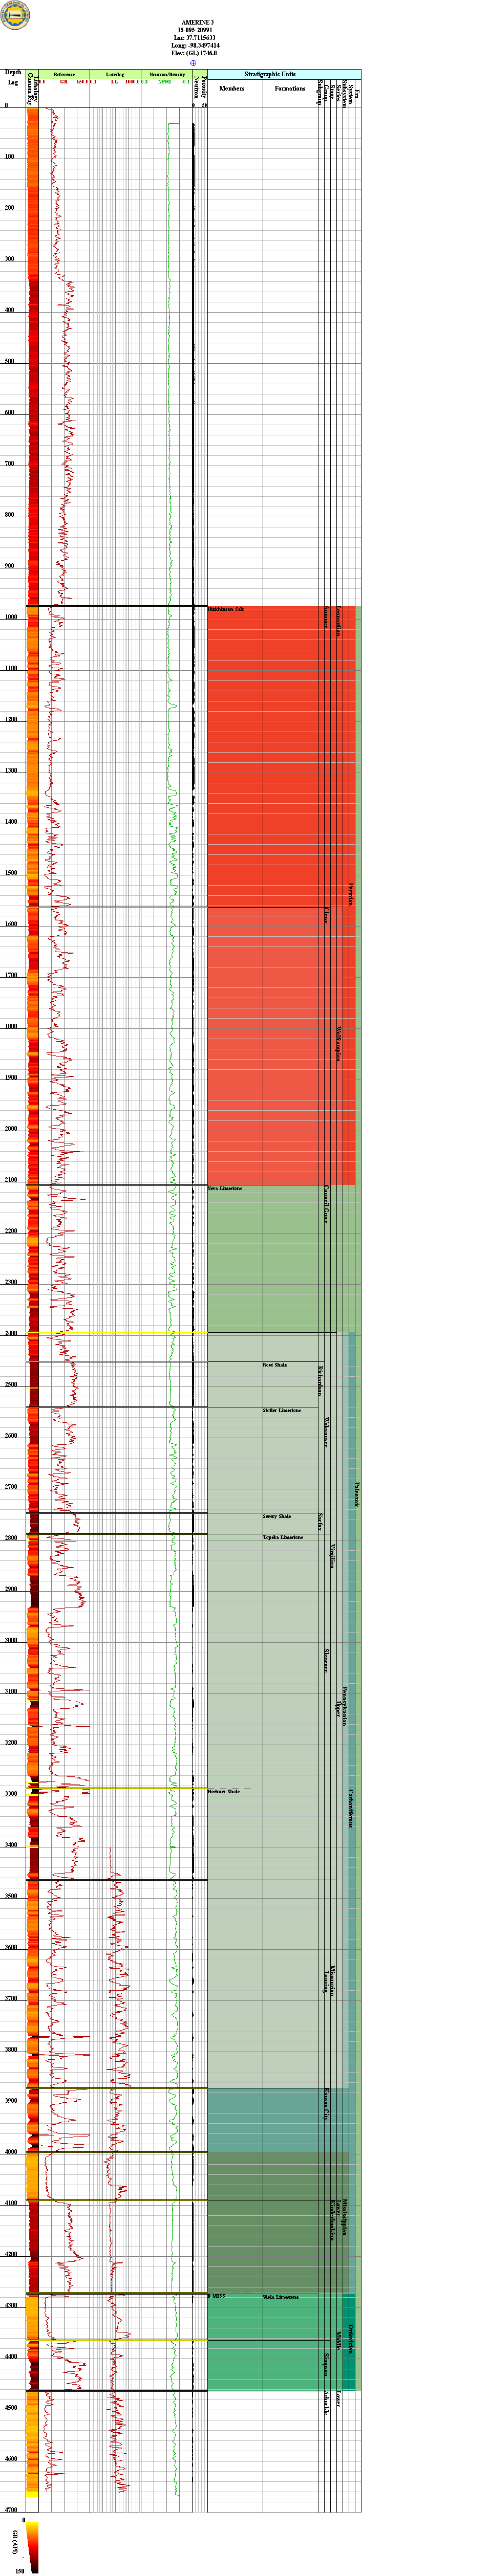Viewport: 489px width, 2576px height.
Task: Click the Neva Limestone member label
Action: (x=225, y=1188)
